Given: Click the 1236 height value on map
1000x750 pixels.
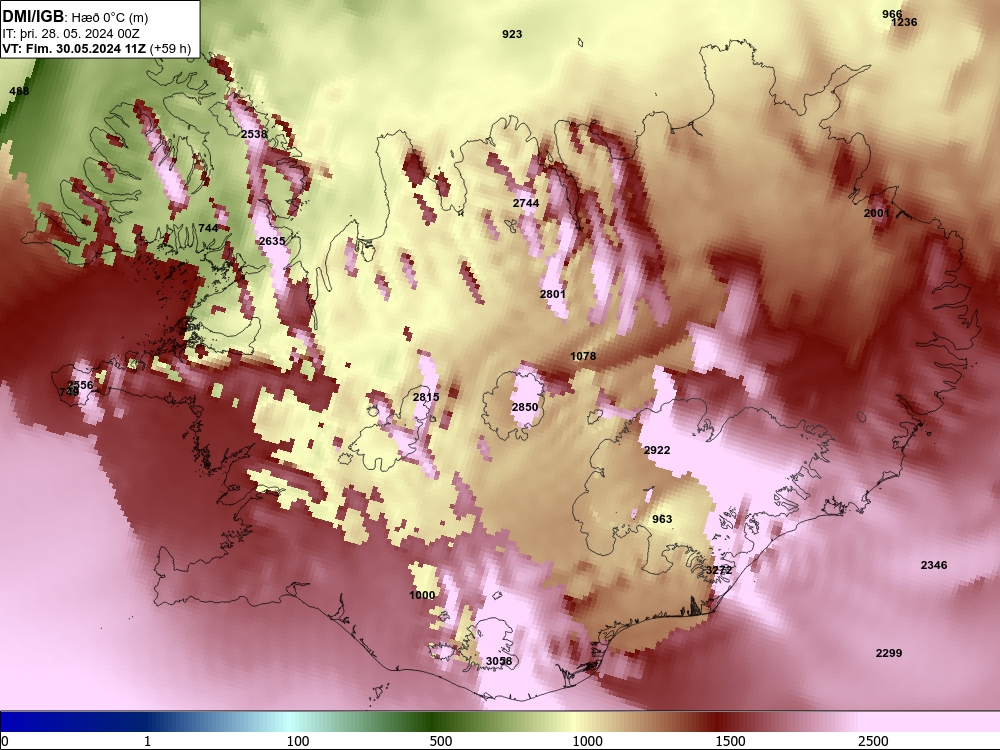Looking at the screenshot, I should pyautogui.click(x=904, y=22).
